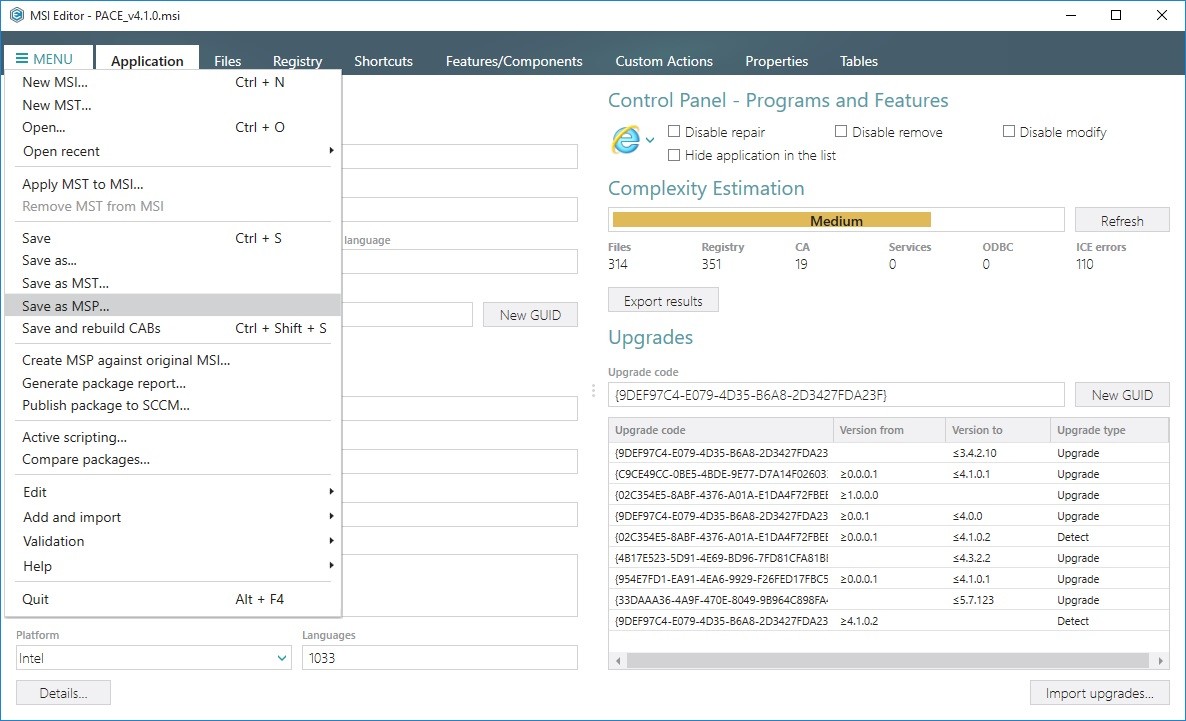1186x721 pixels.
Task: Click the upgrades table horizontal scrollbar
Action: coord(889,660)
